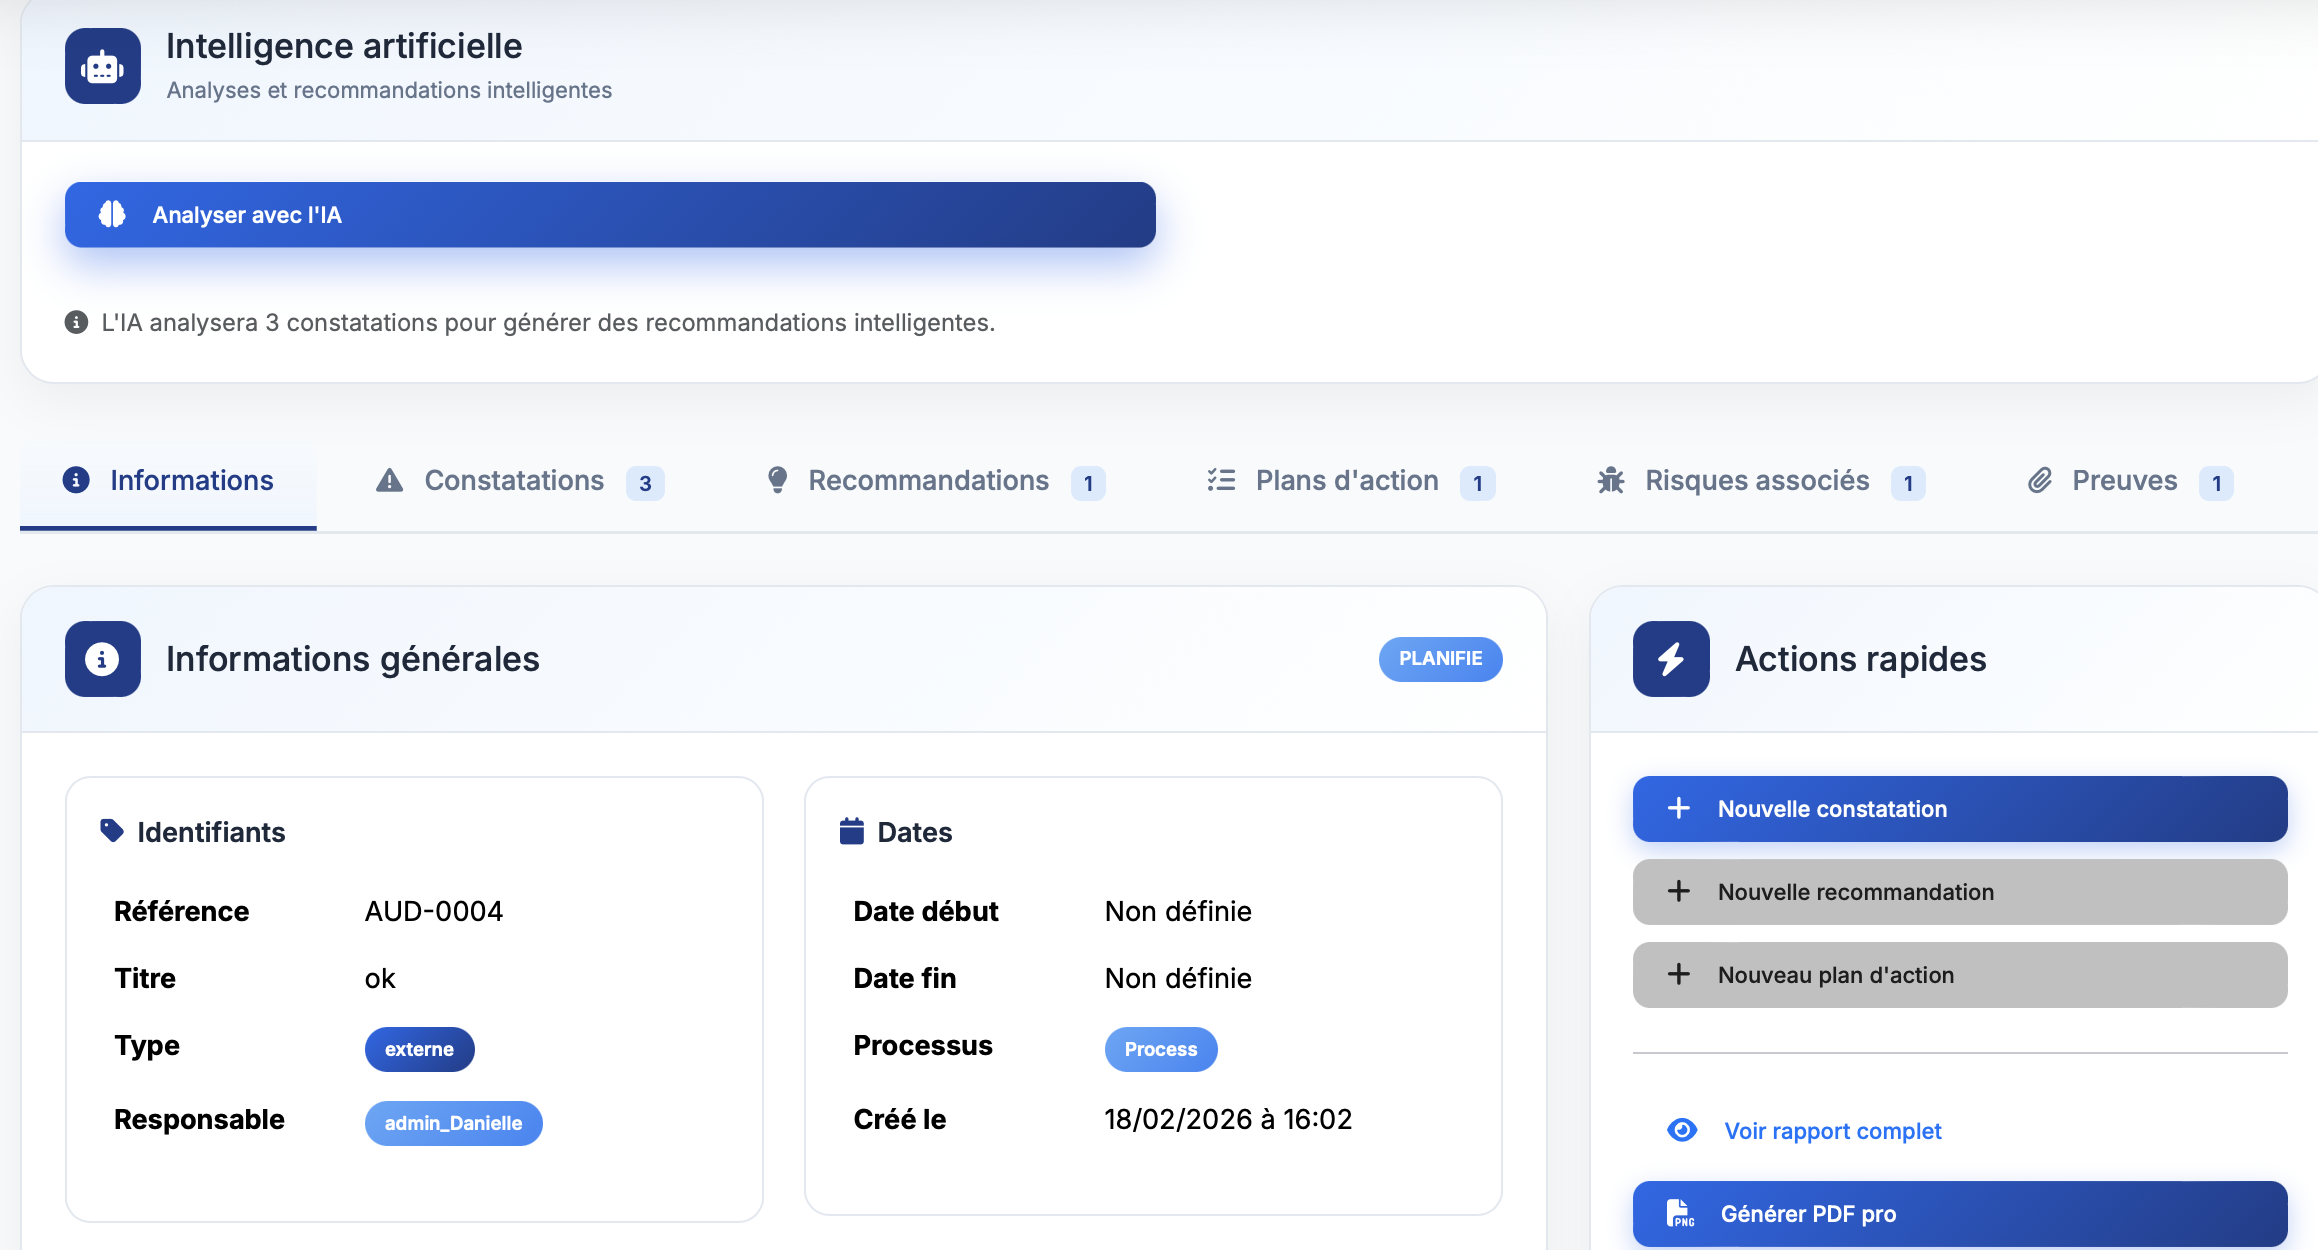Click the Process badge under Processus

coord(1160,1049)
